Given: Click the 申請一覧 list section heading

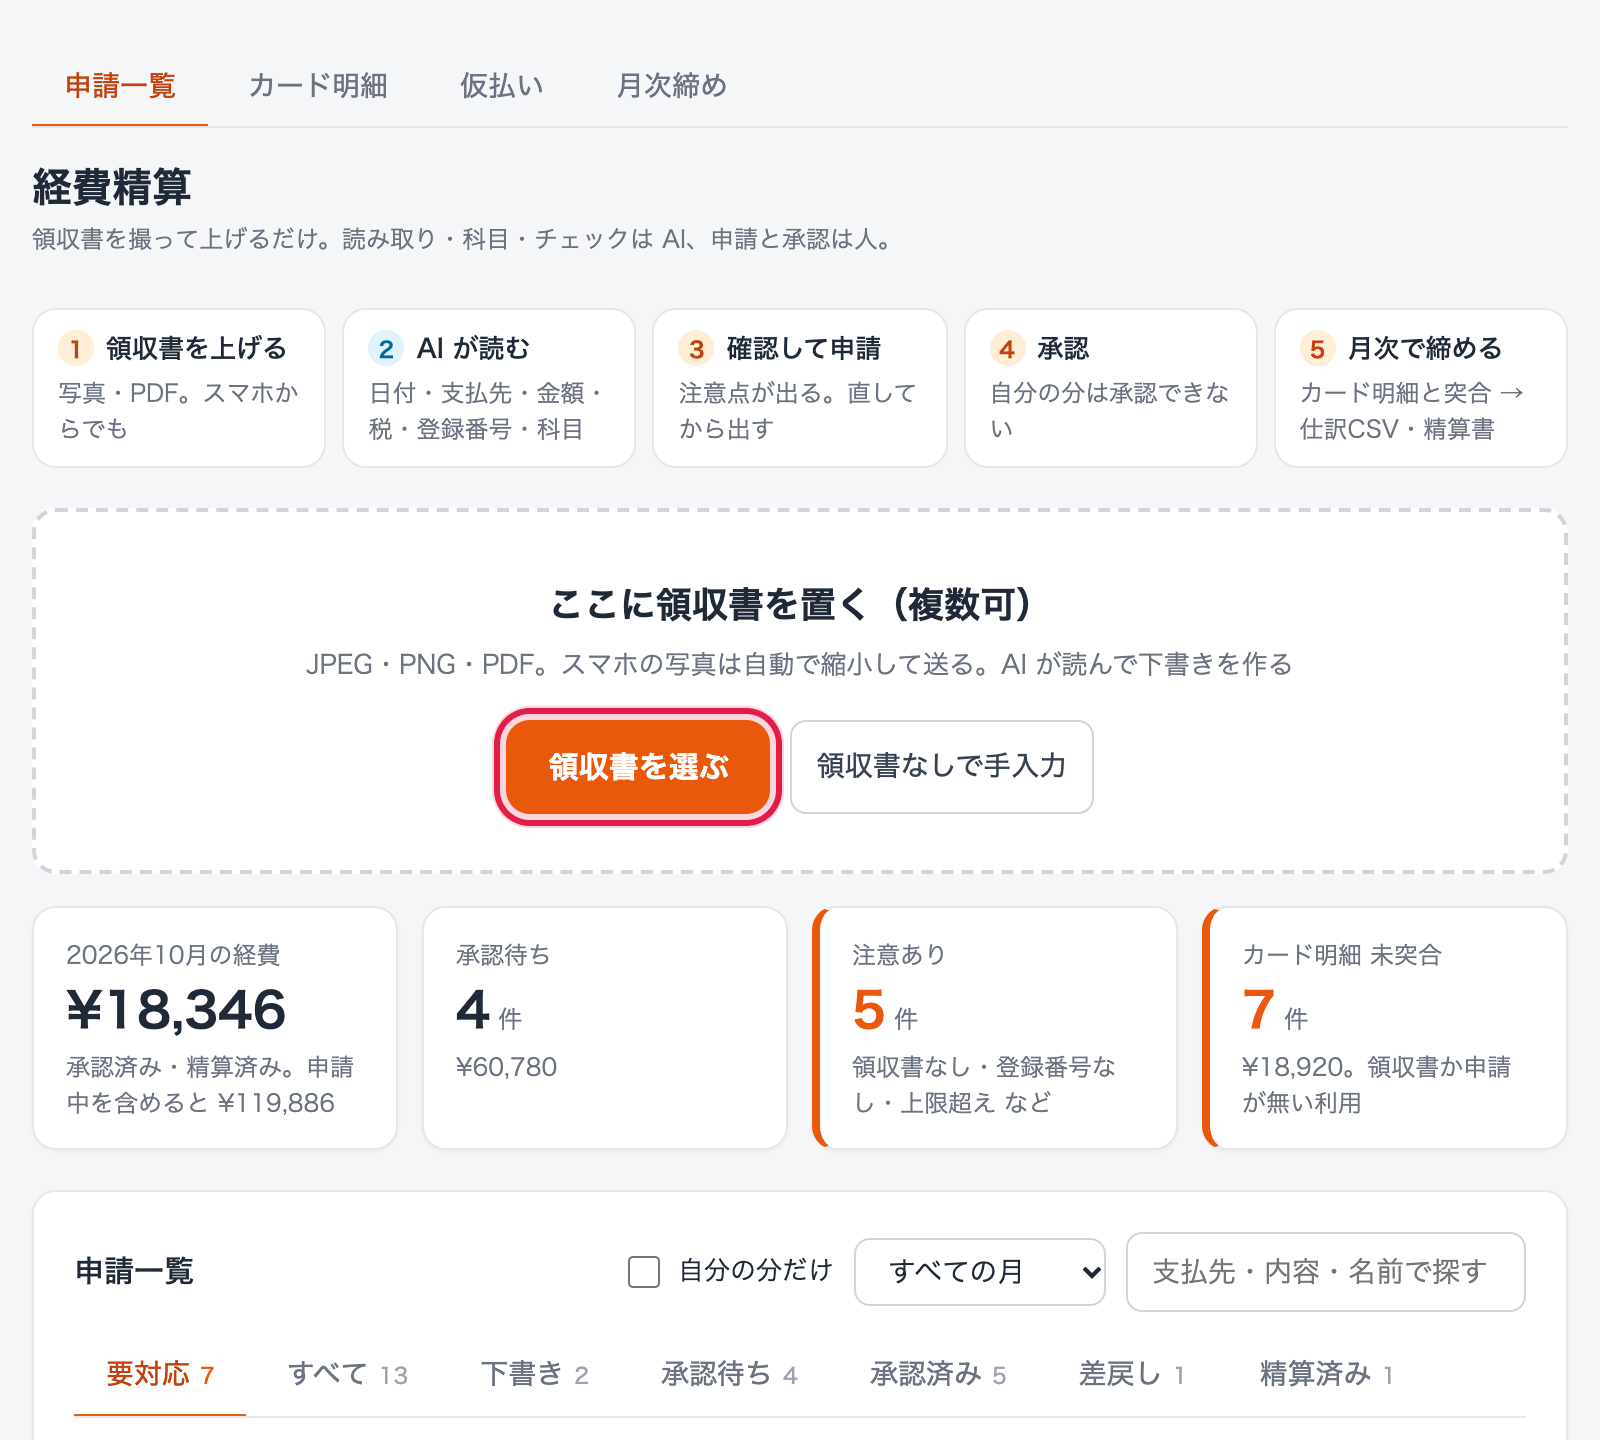Looking at the screenshot, I should click(134, 1272).
